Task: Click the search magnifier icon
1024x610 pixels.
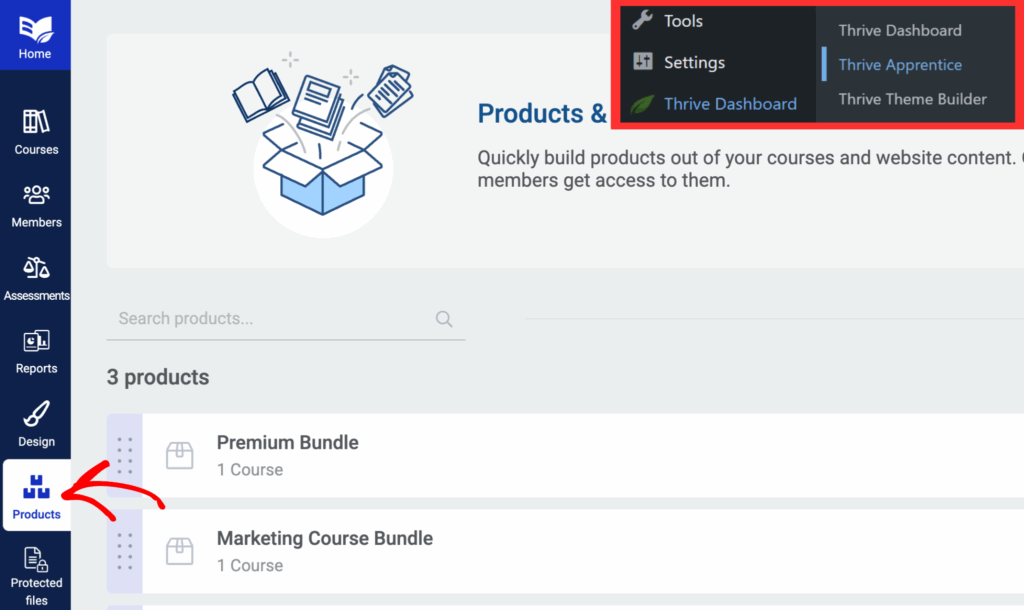Action: click(x=444, y=319)
